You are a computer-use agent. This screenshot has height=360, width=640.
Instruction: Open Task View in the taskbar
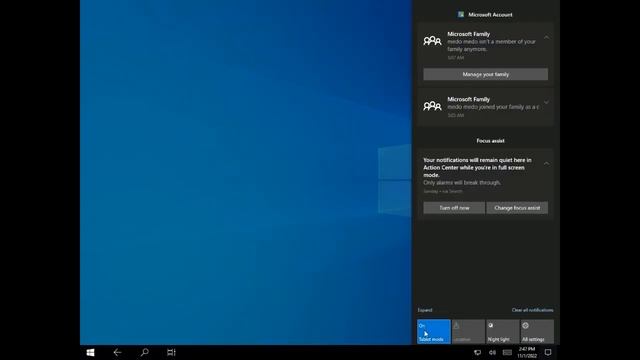click(x=171, y=352)
